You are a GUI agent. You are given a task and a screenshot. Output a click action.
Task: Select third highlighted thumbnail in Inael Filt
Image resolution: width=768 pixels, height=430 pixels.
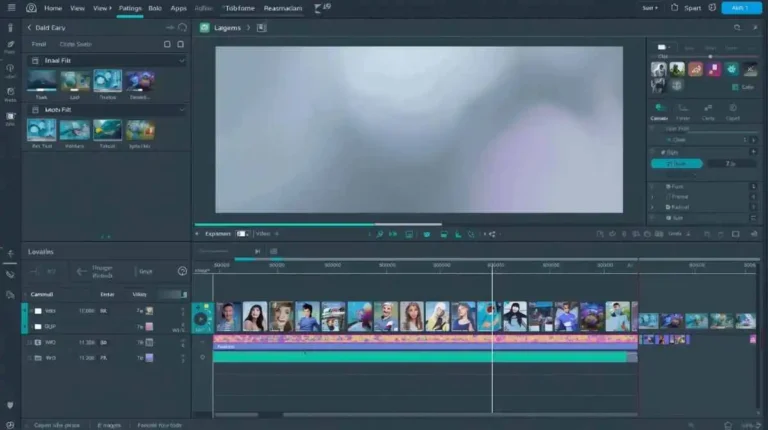point(107,81)
